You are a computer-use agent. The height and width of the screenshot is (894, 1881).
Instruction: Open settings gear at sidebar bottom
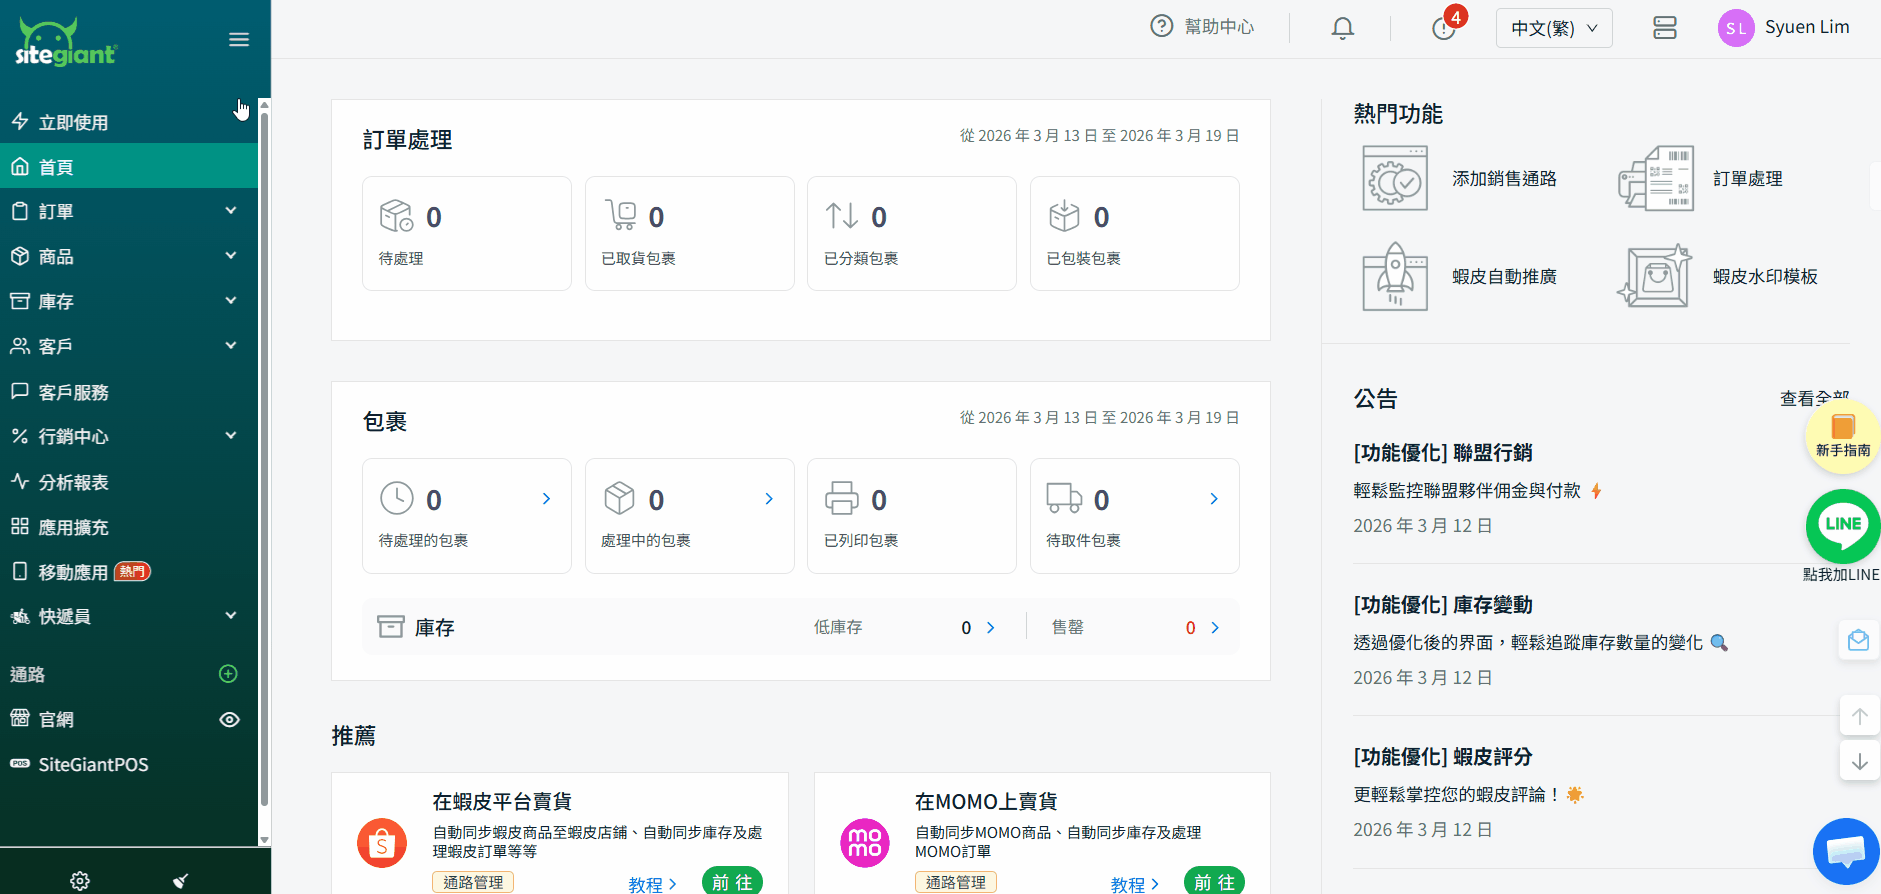pyautogui.click(x=80, y=880)
